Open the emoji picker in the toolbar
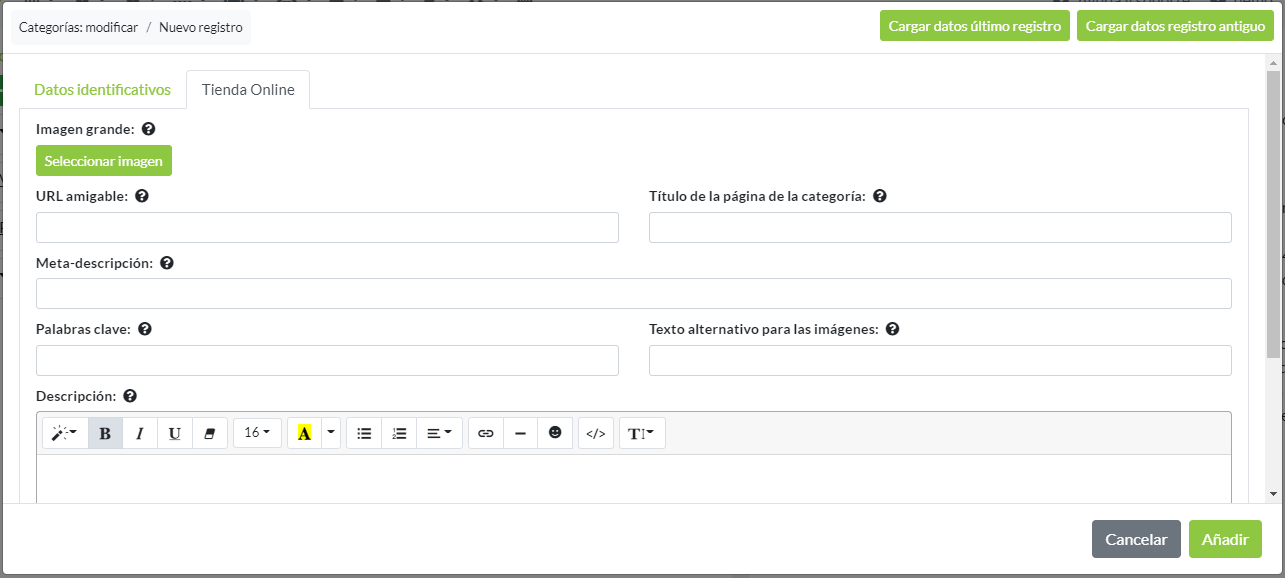Image resolution: width=1285 pixels, height=578 pixels. 555,433
